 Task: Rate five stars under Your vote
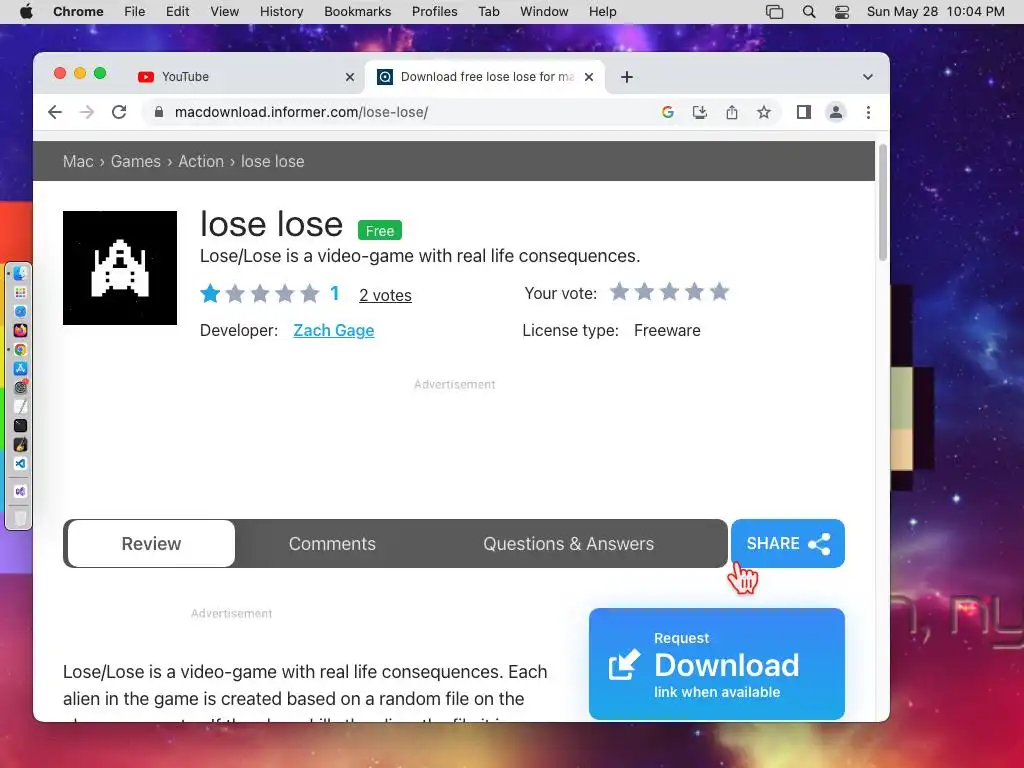[x=720, y=292]
